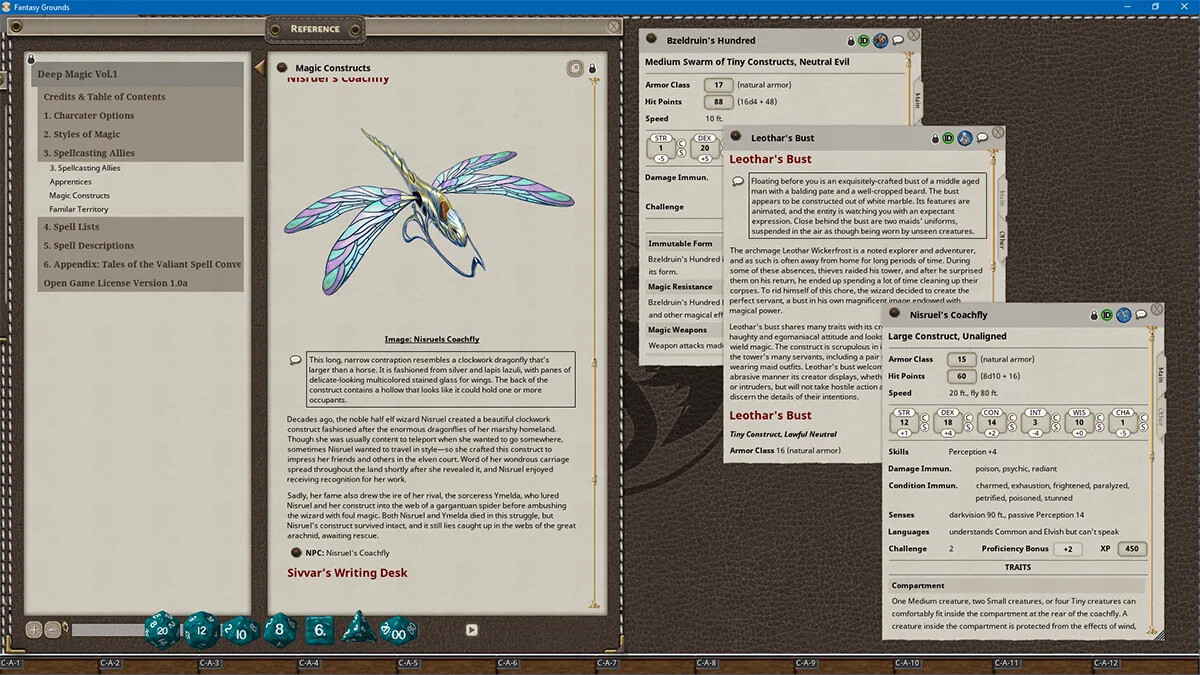Image resolution: width=1200 pixels, height=675 pixels.
Task: Open chat bubble icon on Bzeldruin's Hundred window
Action: pyautogui.click(x=897, y=40)
